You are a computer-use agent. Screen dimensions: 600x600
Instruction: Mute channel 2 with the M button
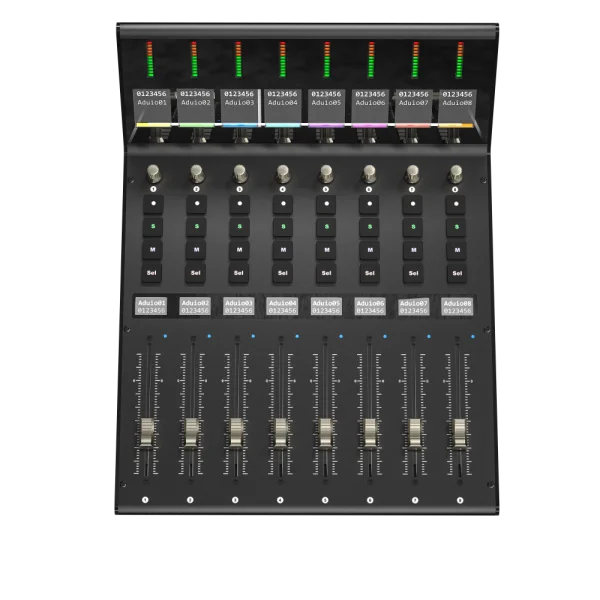[196, 250]
